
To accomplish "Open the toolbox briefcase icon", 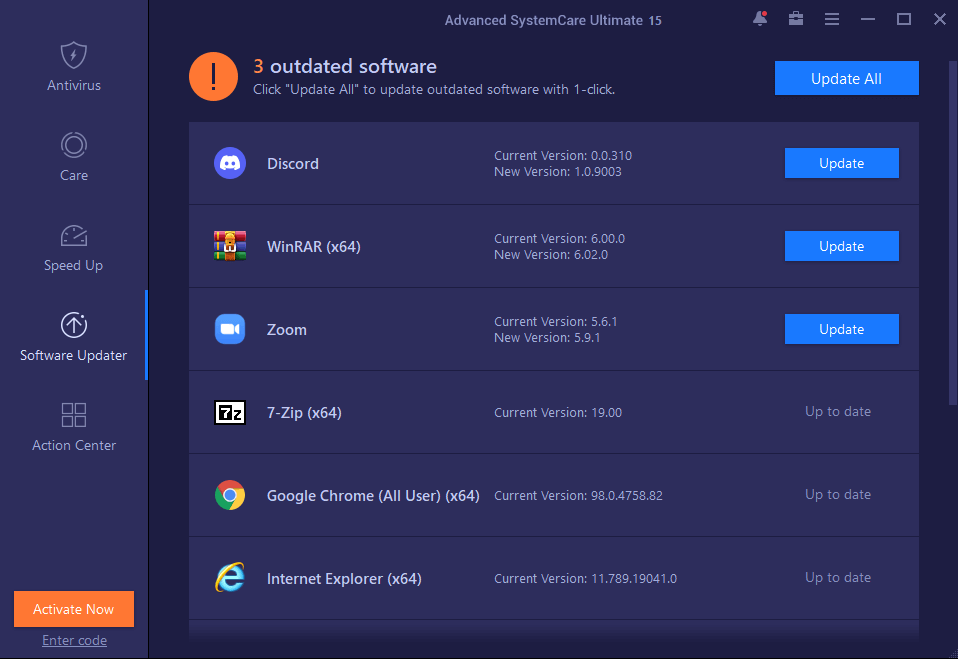I will pyautogui.click(x=795, y=19).
